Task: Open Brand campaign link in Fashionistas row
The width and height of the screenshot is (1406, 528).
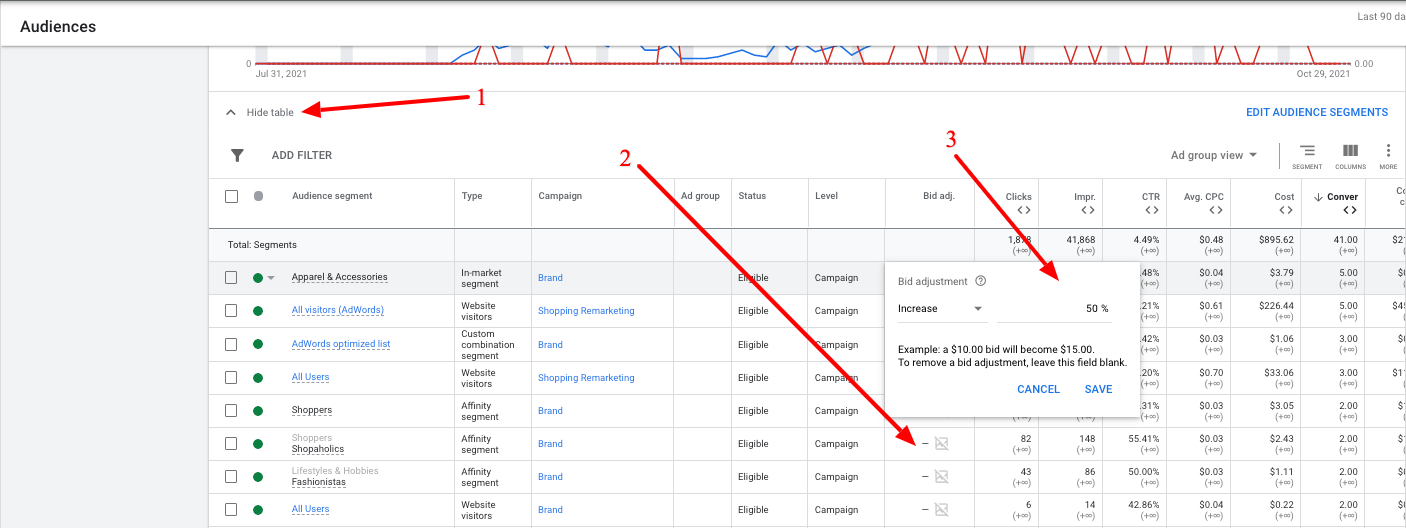Action: [x=550, y=476]
